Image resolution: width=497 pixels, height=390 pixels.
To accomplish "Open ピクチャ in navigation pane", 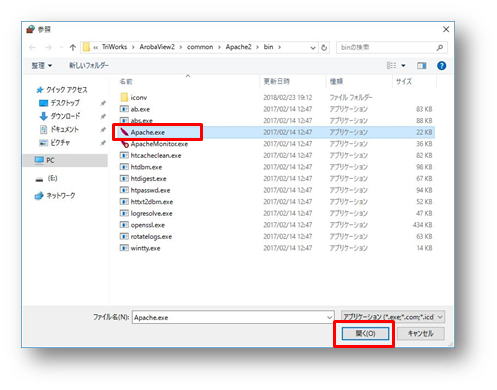I will (x=60, y=143).
